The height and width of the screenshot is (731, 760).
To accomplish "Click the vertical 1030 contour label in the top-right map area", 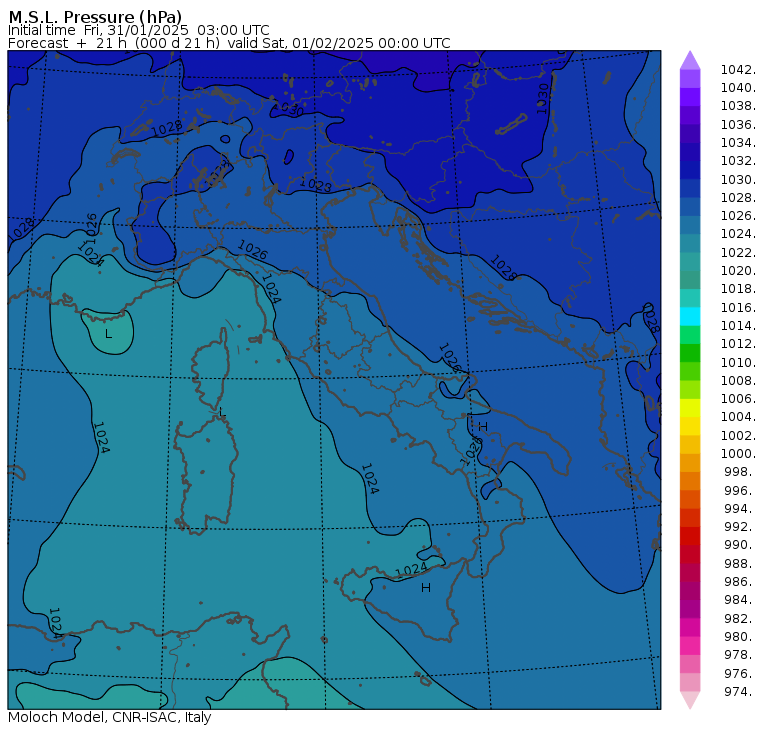I will [543, 99].
